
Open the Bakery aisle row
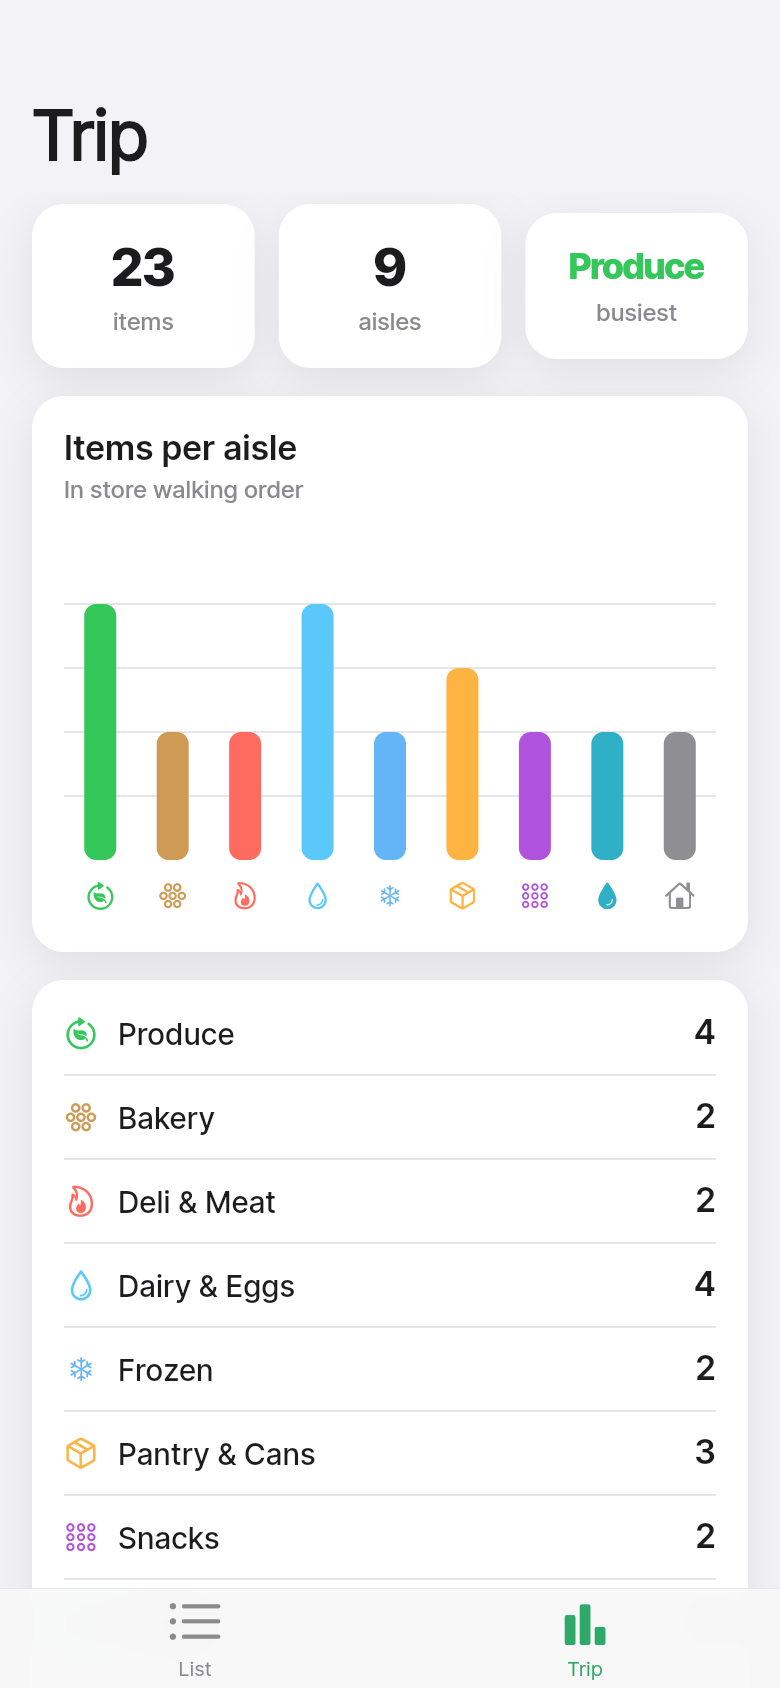coord(390,1118)
